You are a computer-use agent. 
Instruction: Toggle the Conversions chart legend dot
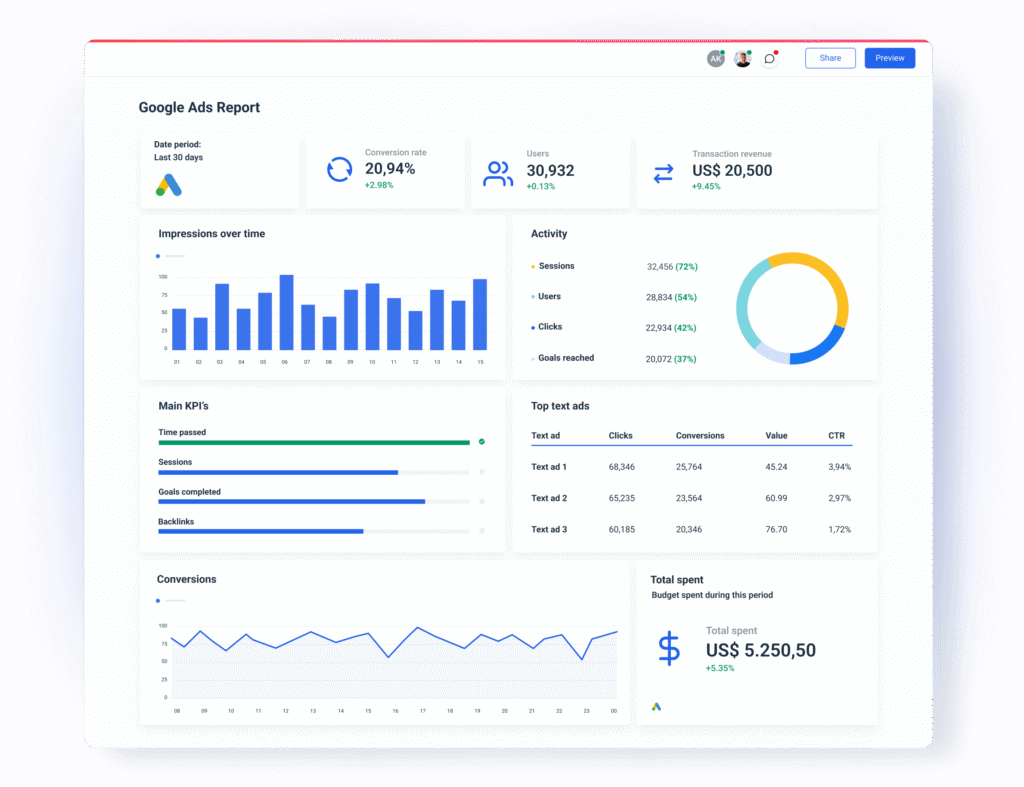click(x=158, y=601)
